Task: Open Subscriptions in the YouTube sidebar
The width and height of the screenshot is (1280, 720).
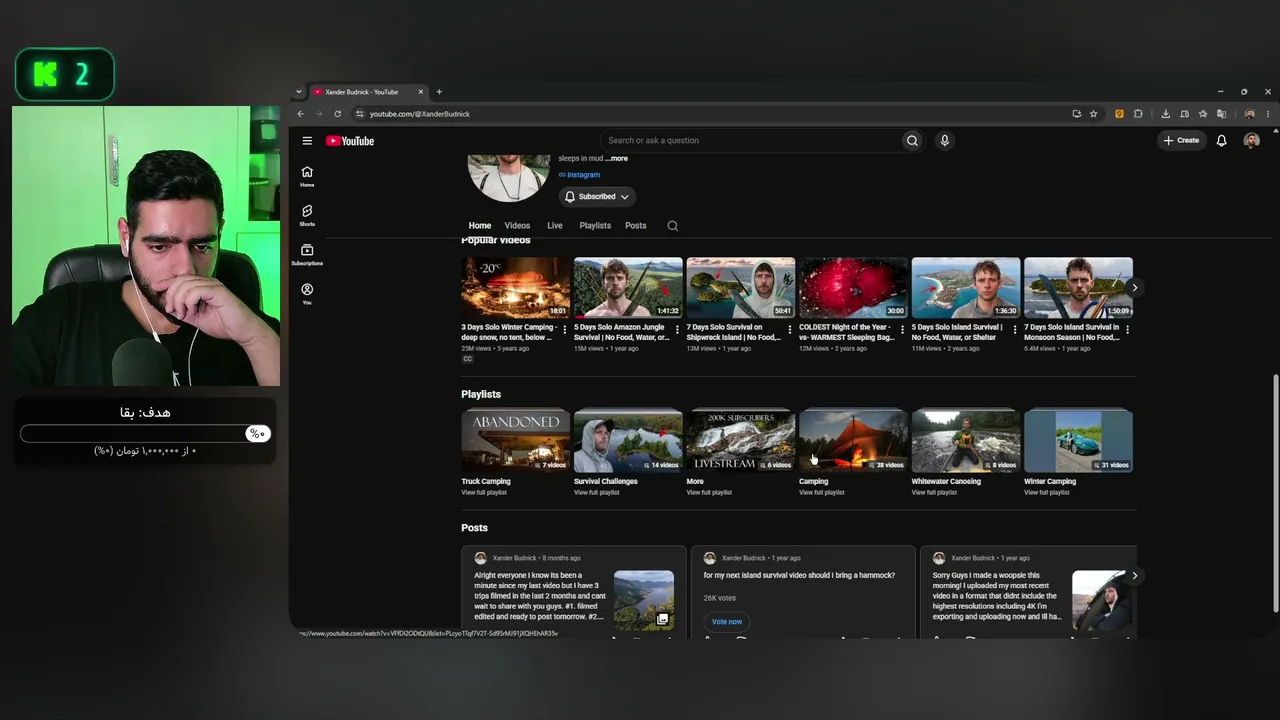Action: coord(307,255)
